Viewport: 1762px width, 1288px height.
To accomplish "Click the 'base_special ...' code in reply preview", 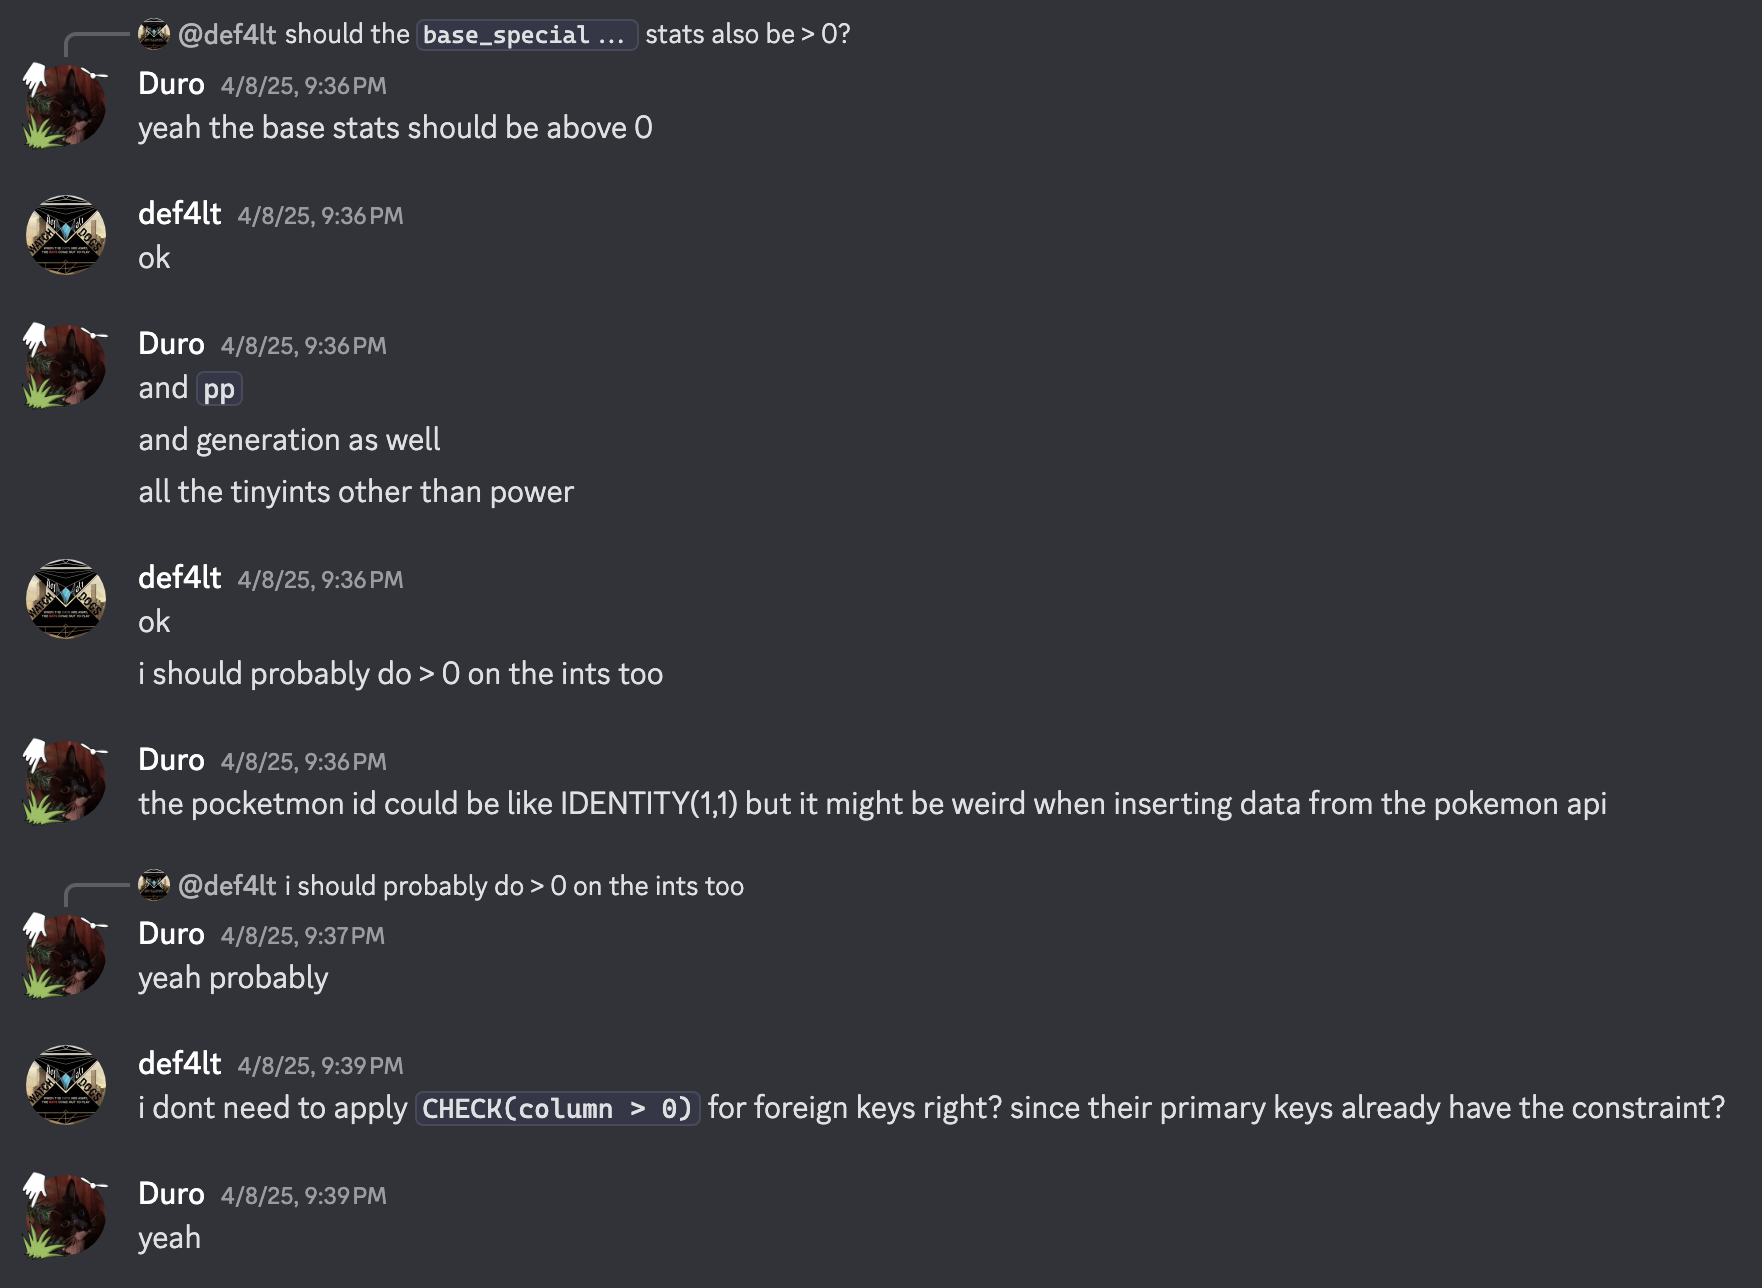I will 526,35.
